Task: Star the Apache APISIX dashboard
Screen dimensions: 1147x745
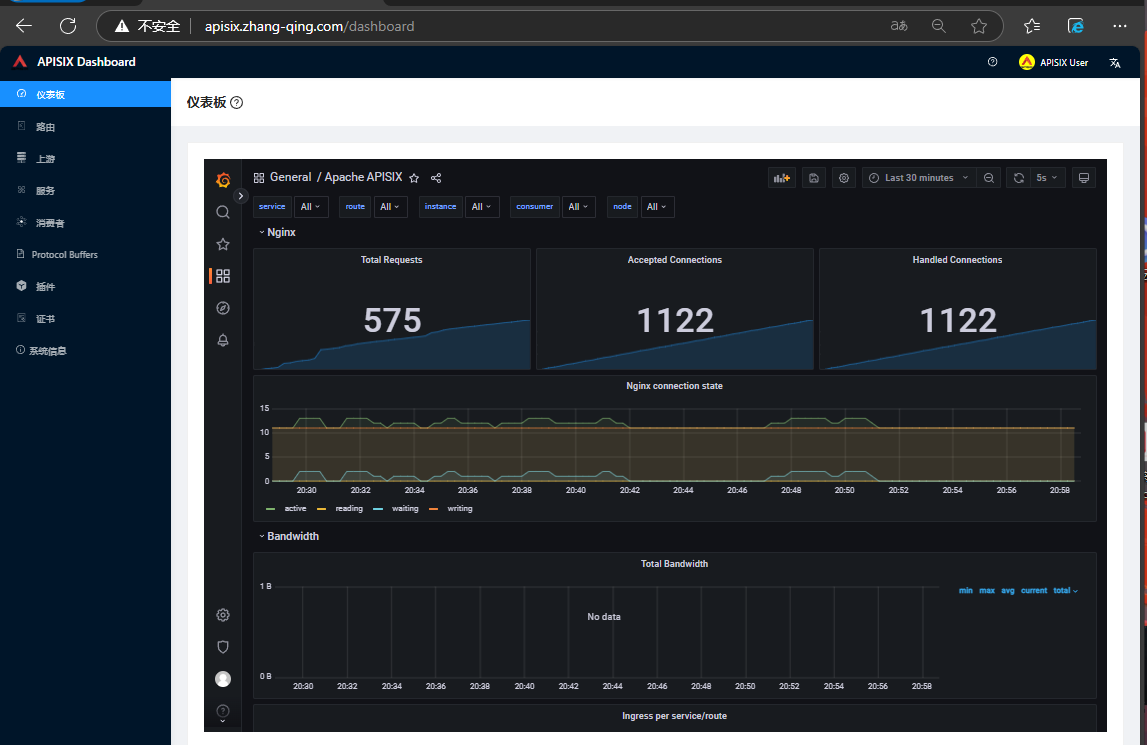Action: [414, 178]
